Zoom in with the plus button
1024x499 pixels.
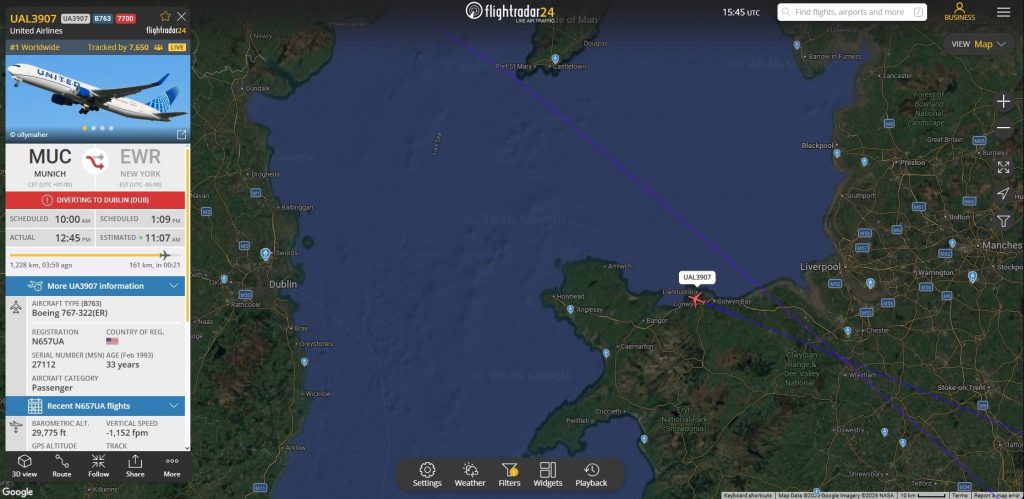[1004, 101]
